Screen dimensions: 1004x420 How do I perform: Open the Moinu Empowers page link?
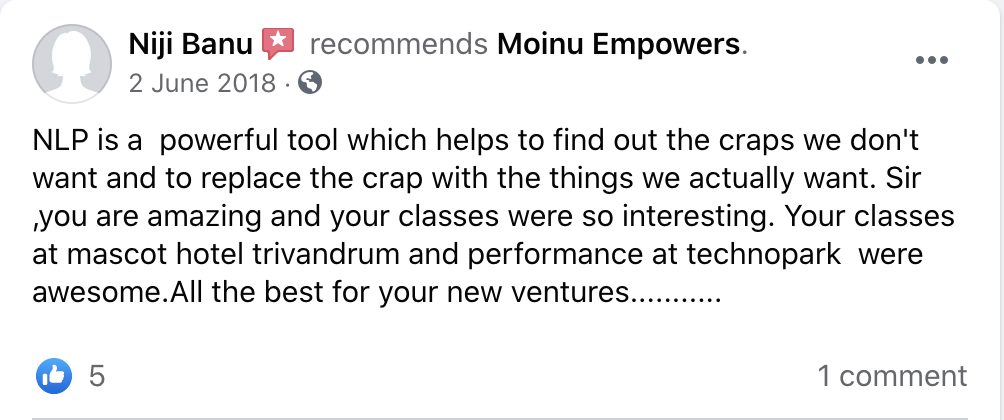619,45
